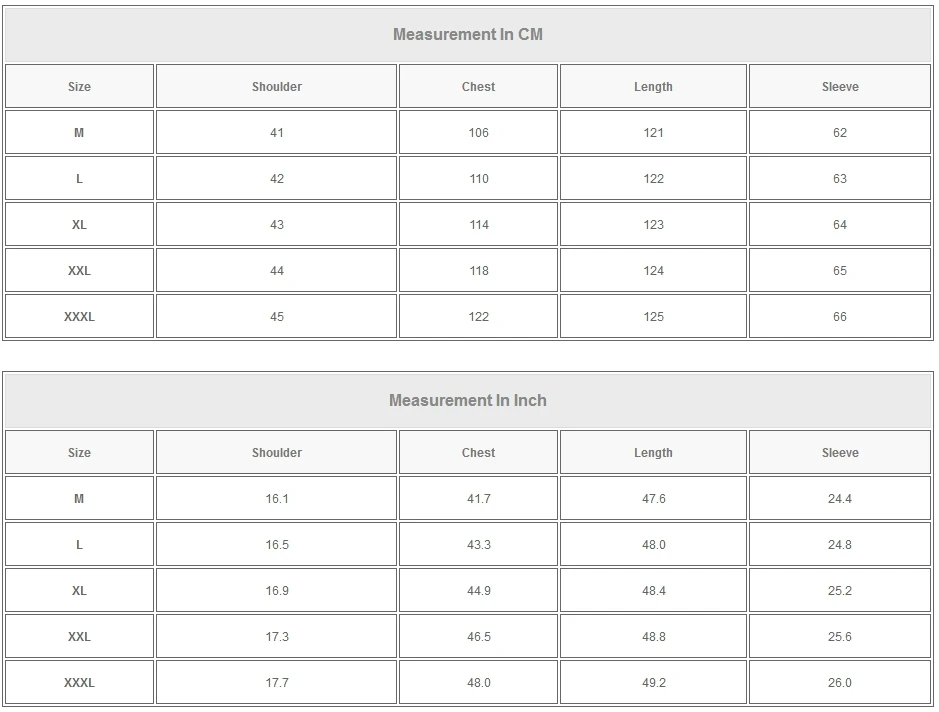Click the sleeve value 26.0 cell
The height and width of the screenshot is (712, 939).
coord(840,683)
